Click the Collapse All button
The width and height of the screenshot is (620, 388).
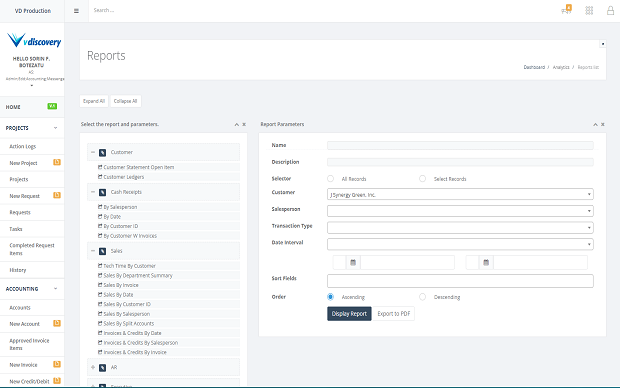coord(125,101)
